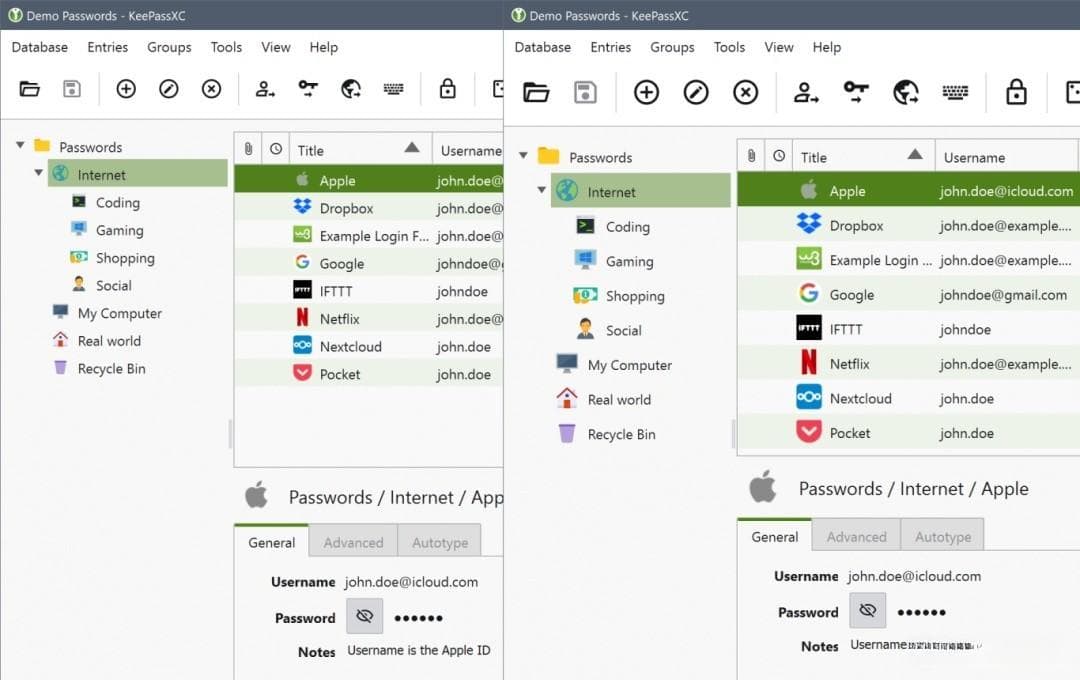Open URL globe icon in left window
This screenshot has height=680, width=1080.
tap(351, 89)
